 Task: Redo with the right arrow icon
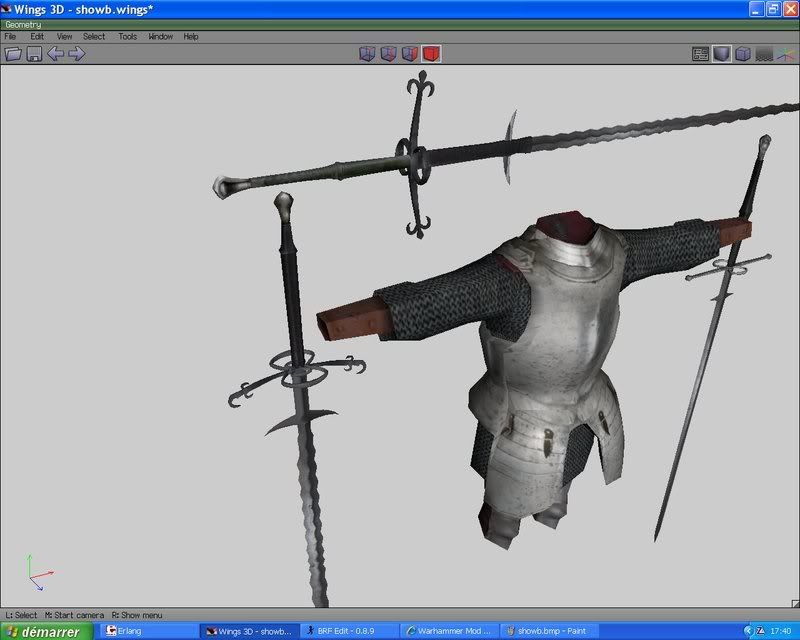pyautogui.click(x=76, y=54)
